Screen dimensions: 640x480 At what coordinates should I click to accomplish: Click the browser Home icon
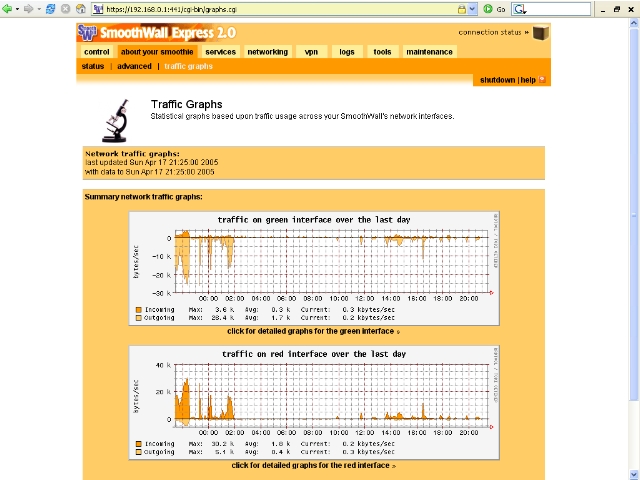click(x=81, y=9)
